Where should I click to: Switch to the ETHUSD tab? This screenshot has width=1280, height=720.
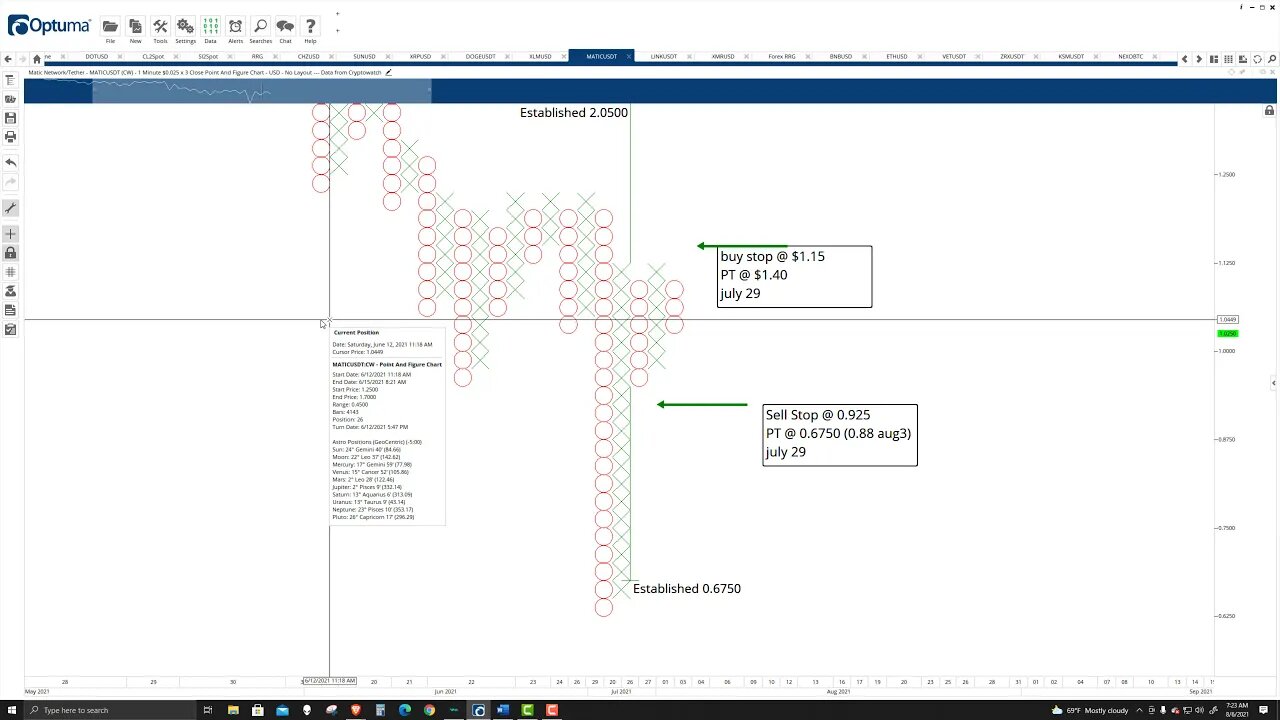point(896,57)
